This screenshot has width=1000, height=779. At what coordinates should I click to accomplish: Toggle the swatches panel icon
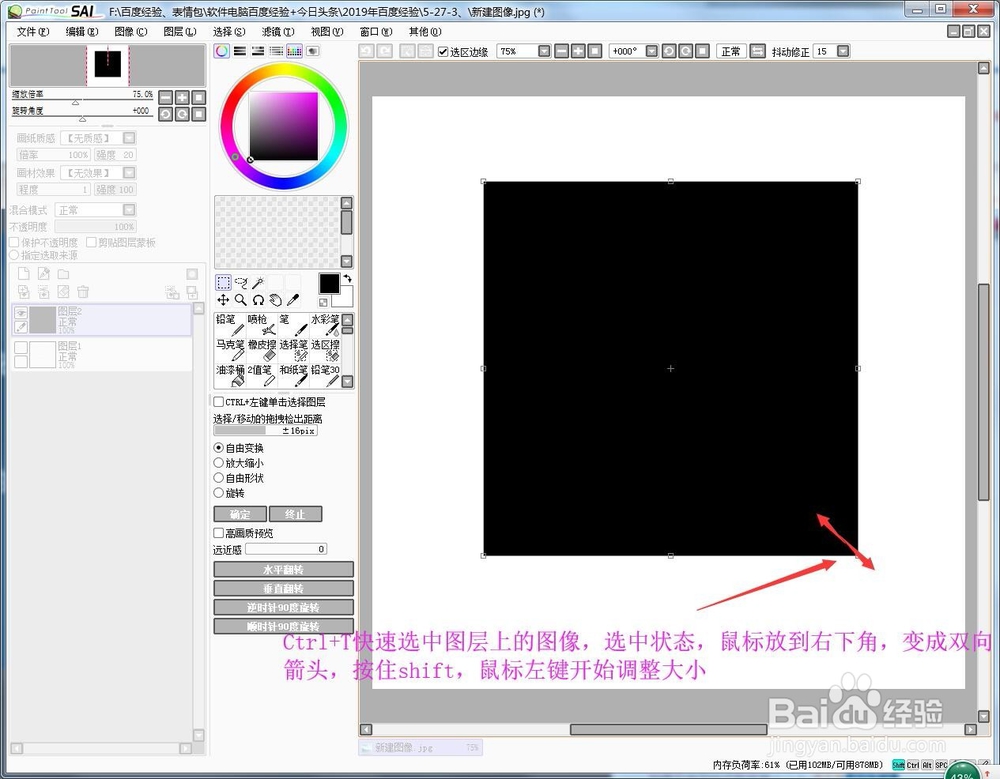[294, 51]
